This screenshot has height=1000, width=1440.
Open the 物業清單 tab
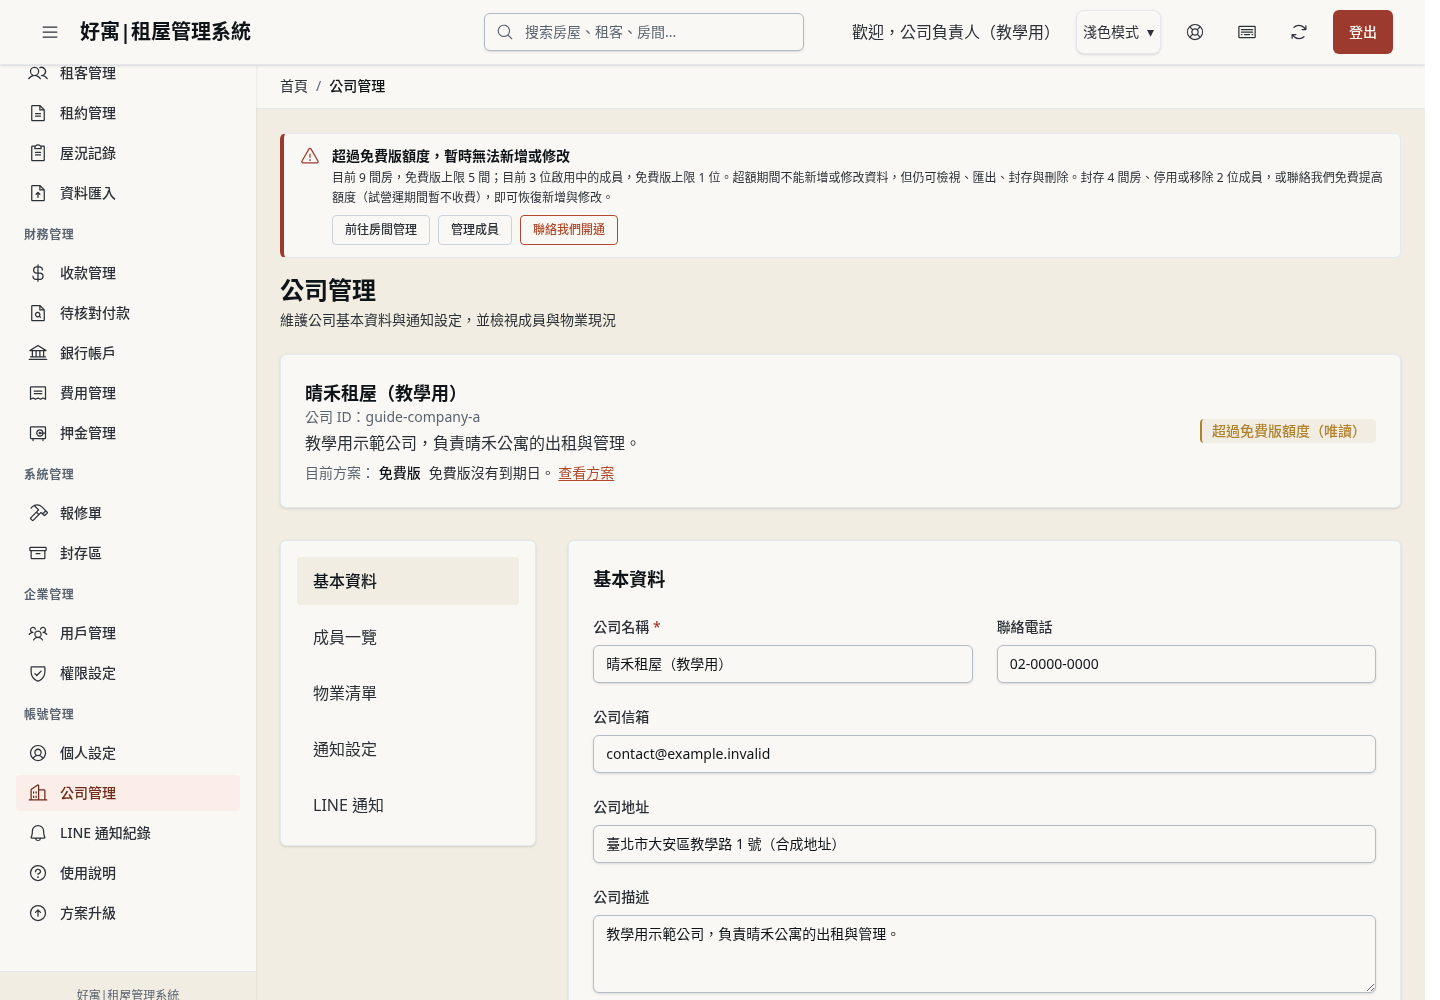408,693
